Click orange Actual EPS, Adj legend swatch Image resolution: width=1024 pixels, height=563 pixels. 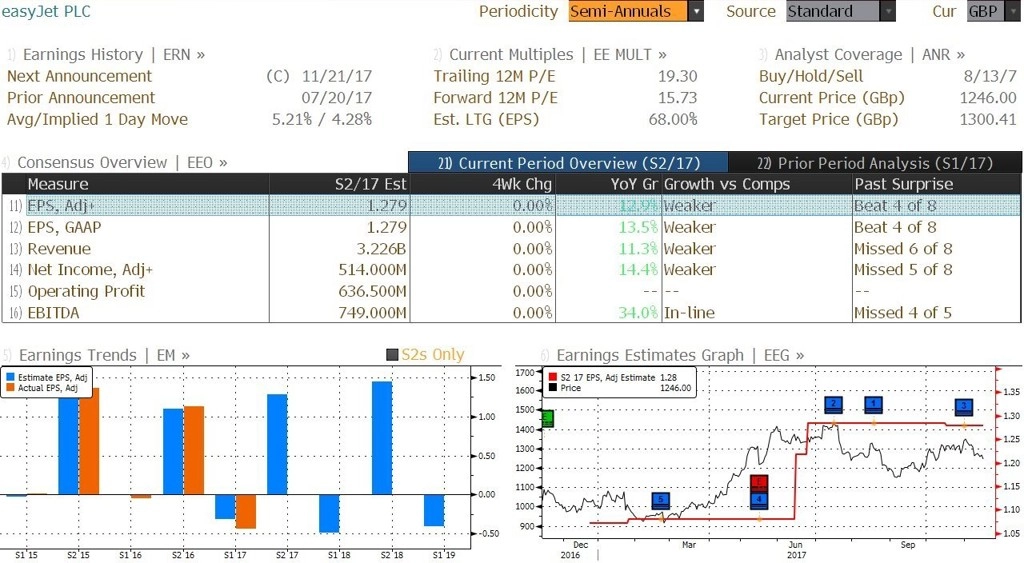click(10, 388)
